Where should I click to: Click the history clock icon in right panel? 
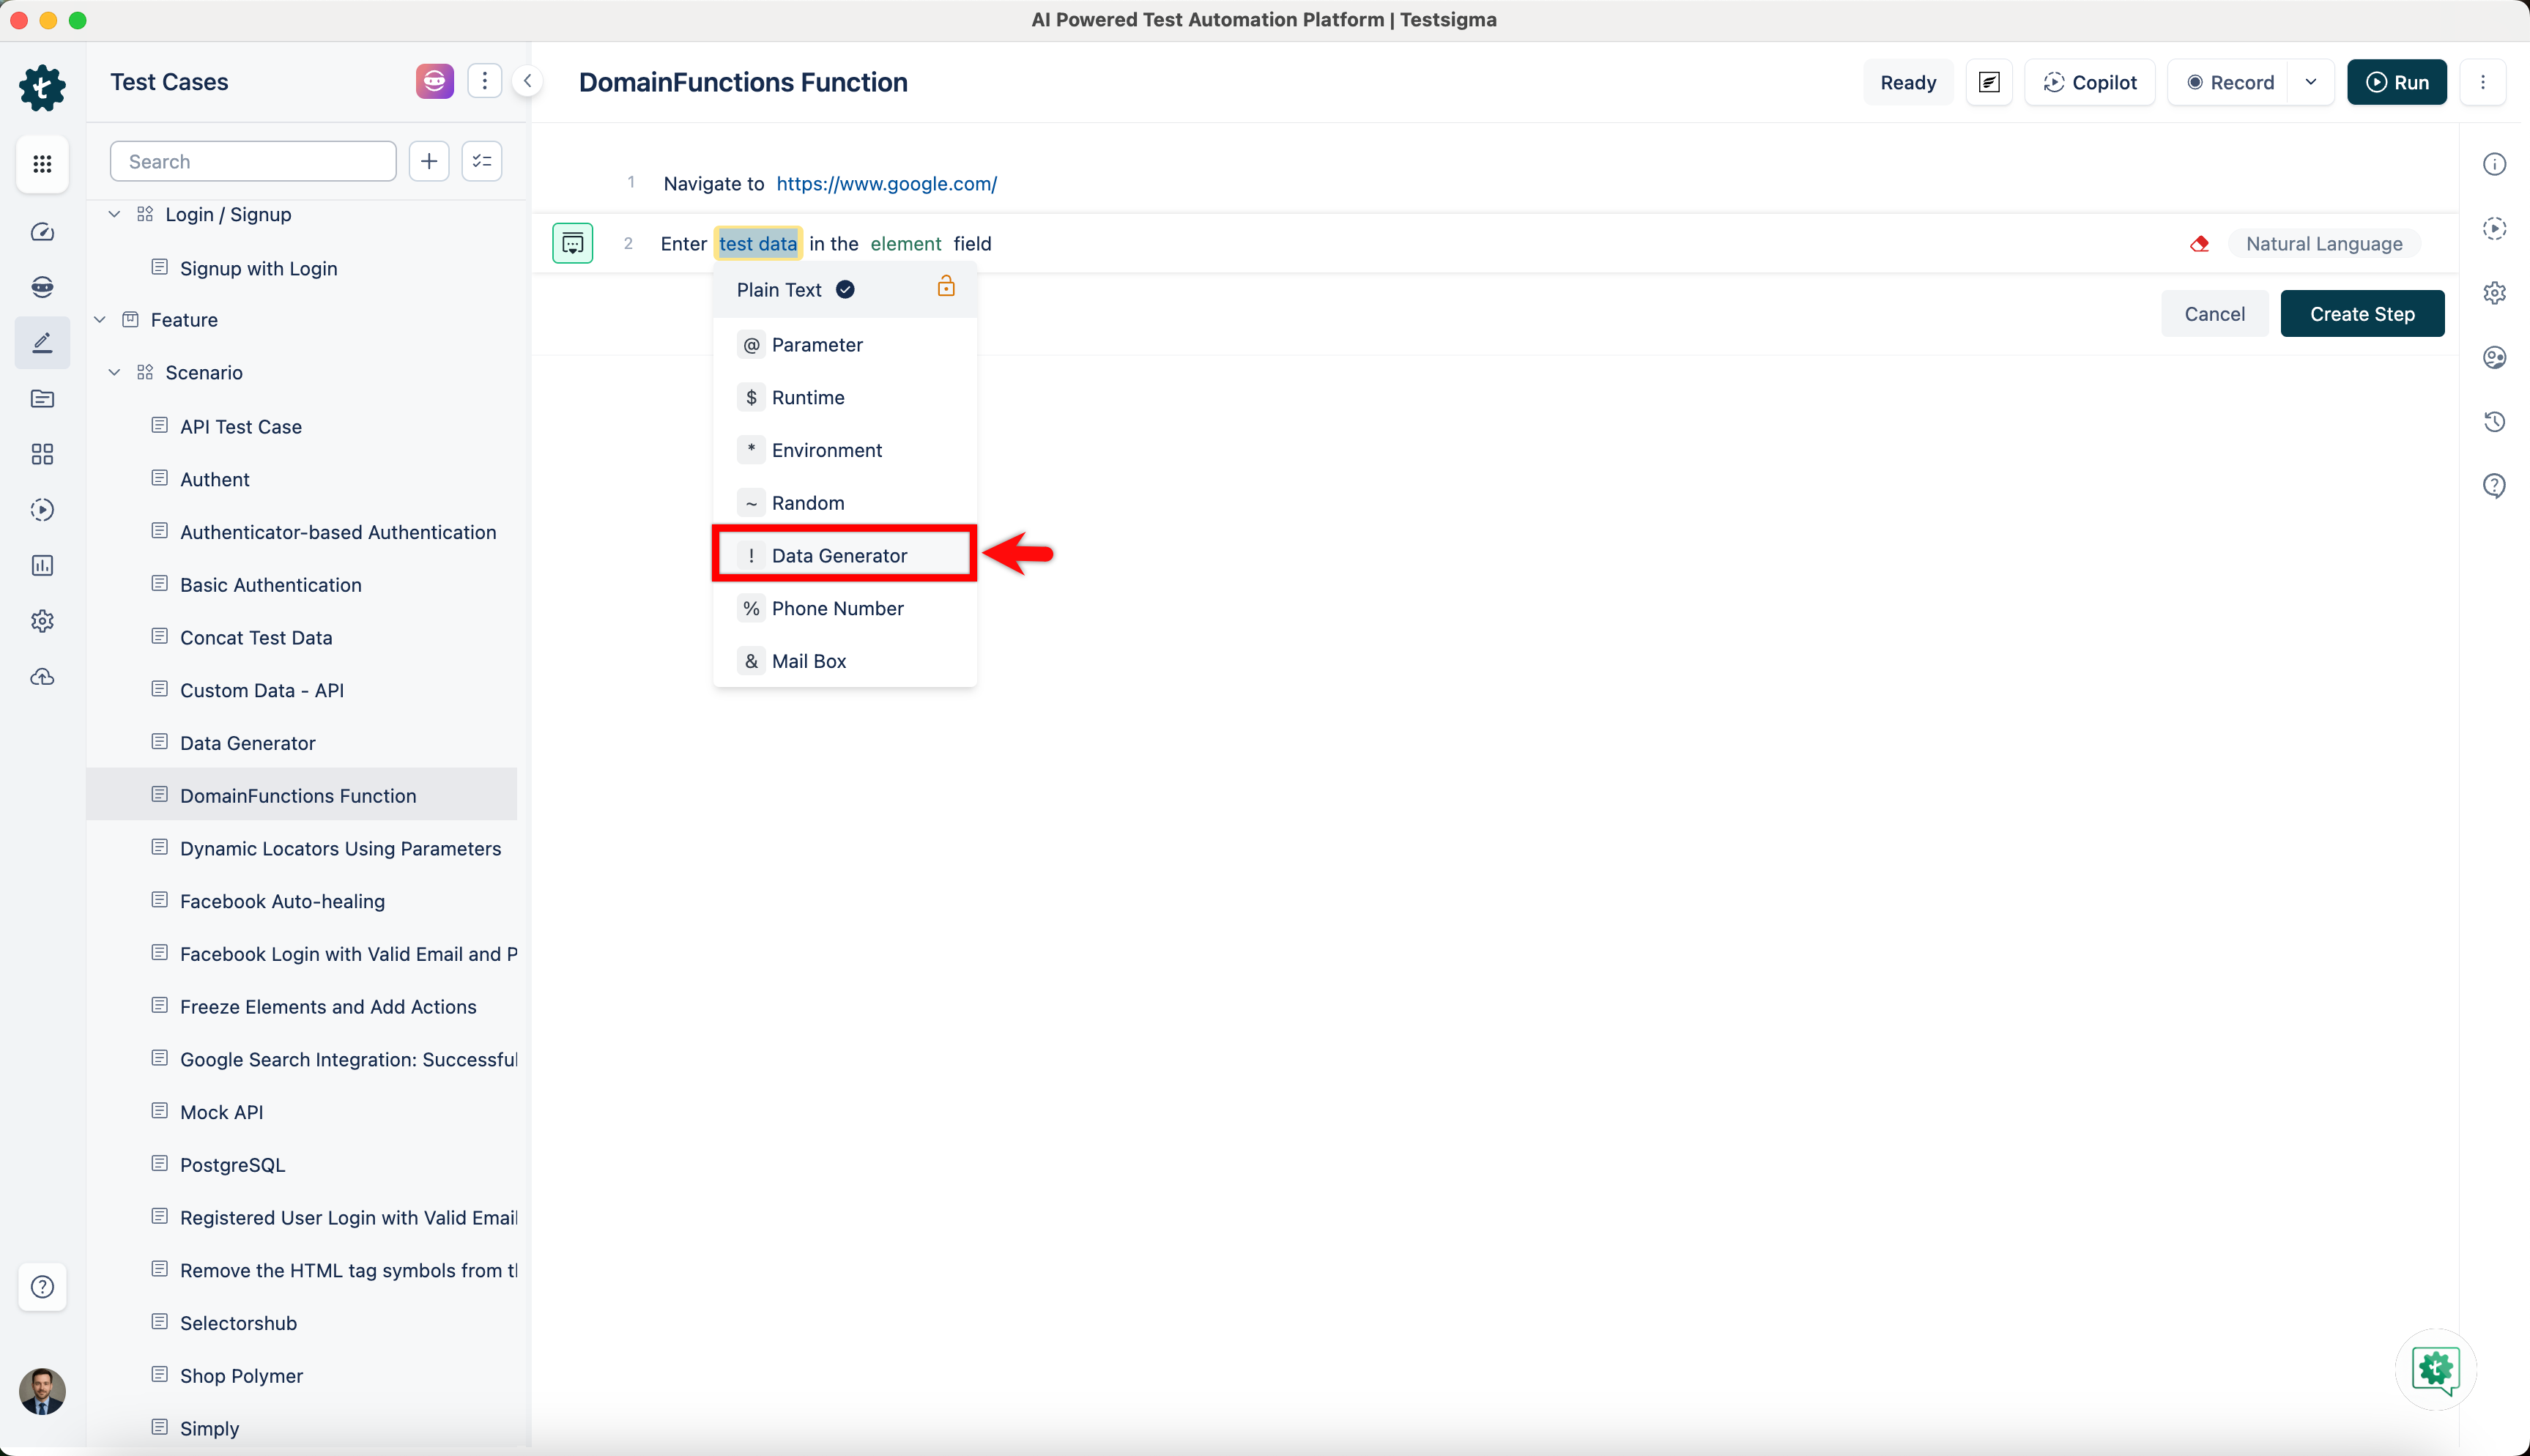click(2494, 421)
